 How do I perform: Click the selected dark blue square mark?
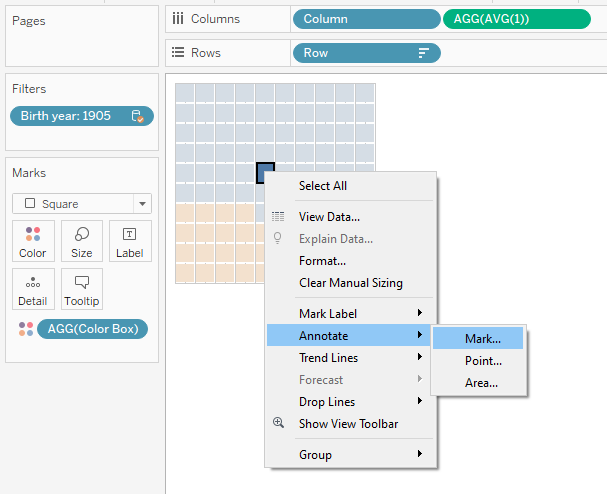click(x=264, y=171)
